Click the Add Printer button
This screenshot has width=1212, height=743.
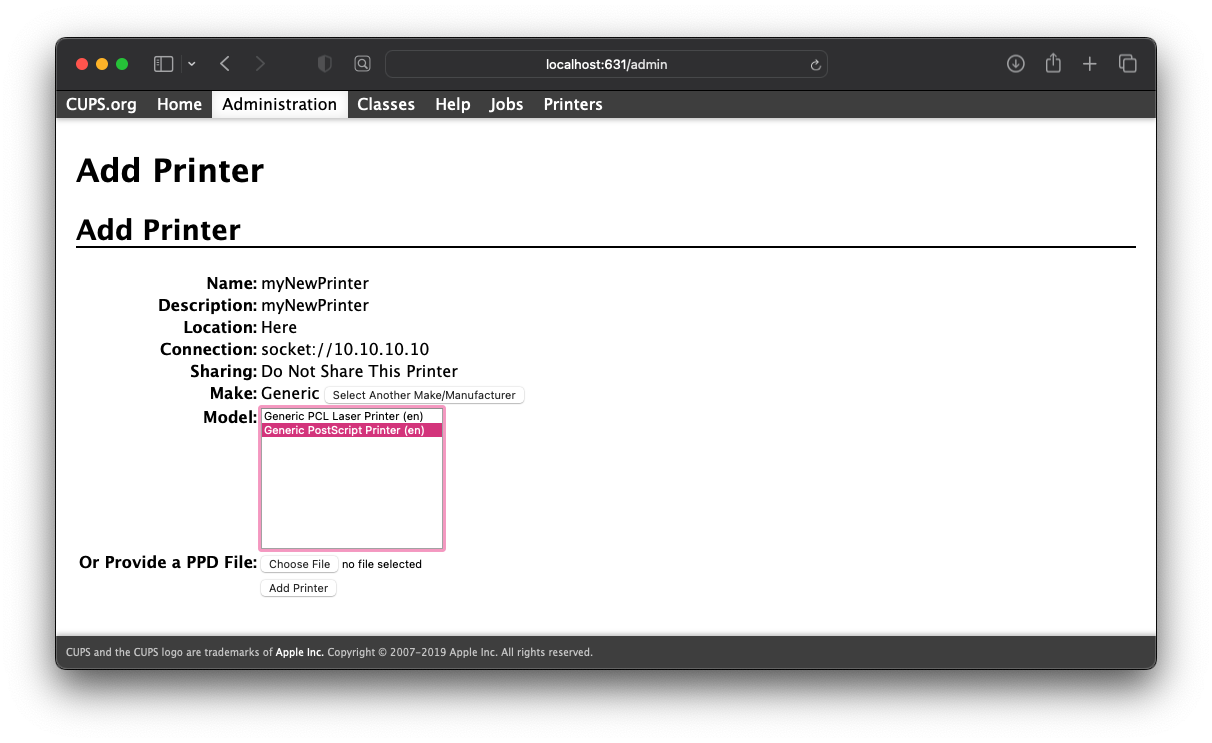coord(298,588)
